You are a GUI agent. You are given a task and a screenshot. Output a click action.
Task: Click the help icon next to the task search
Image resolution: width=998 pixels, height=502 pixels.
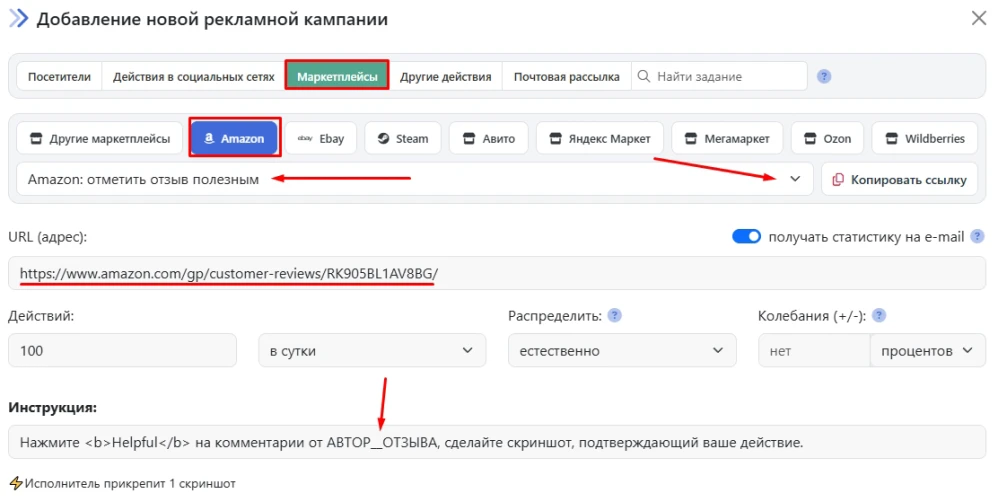[x=824, y=76]
